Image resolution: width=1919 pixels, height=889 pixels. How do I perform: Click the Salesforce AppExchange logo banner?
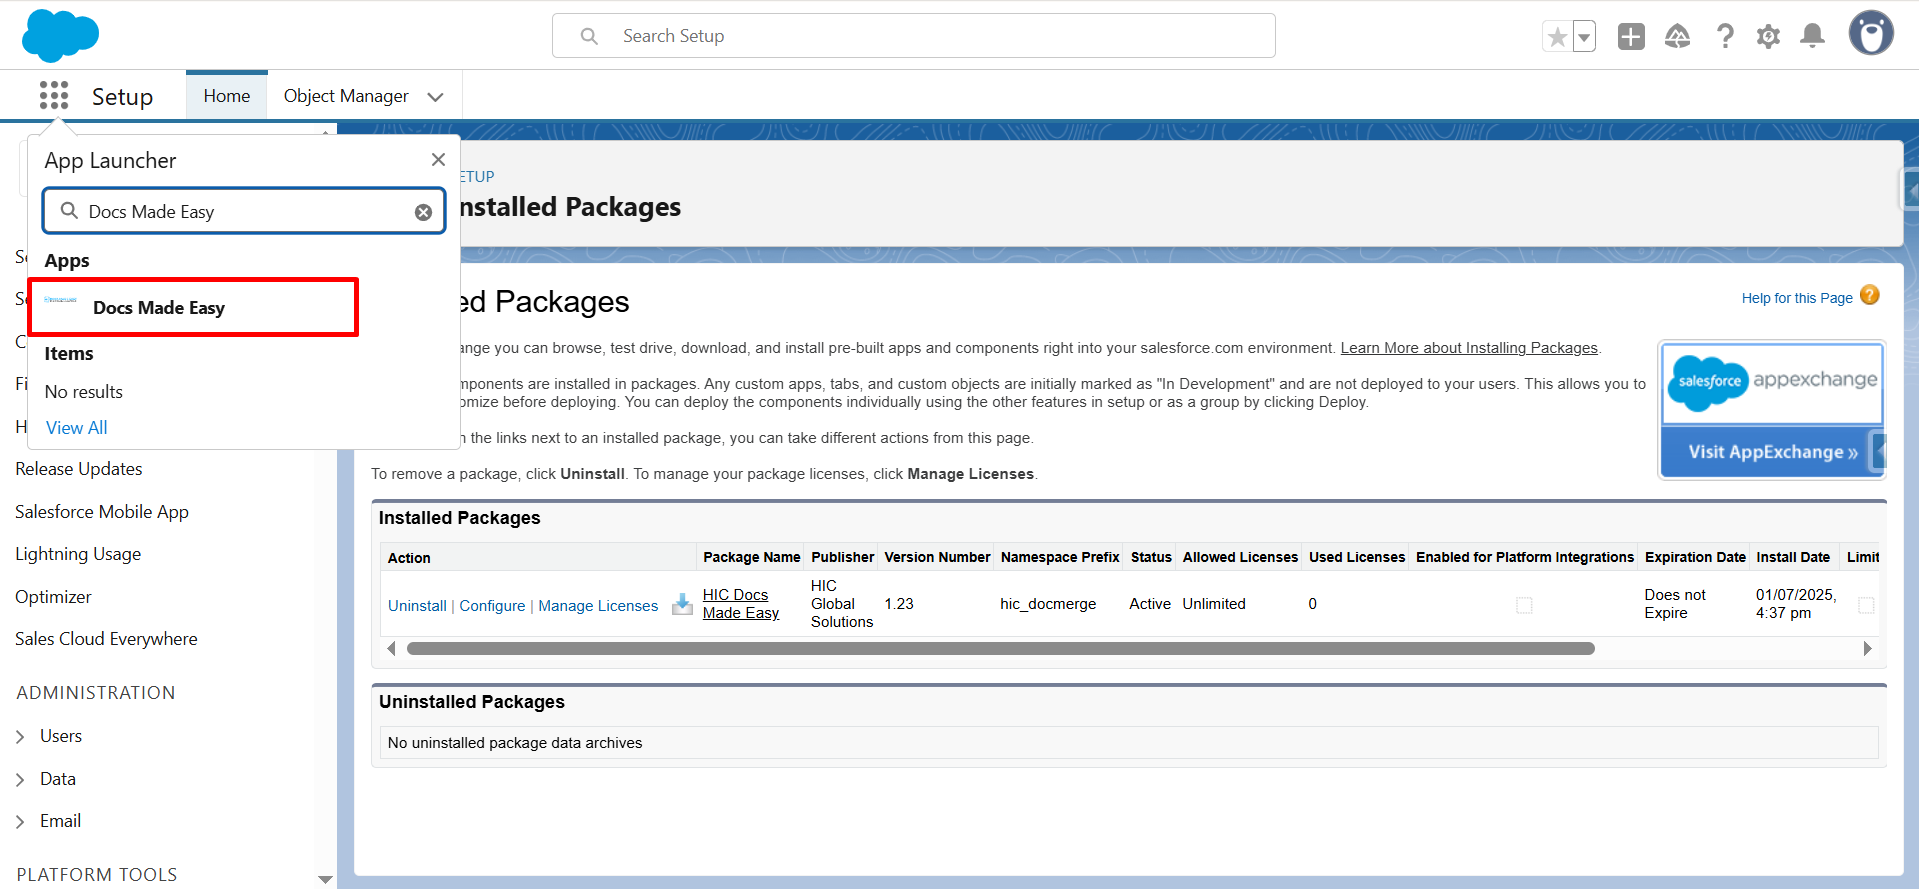1772,385
